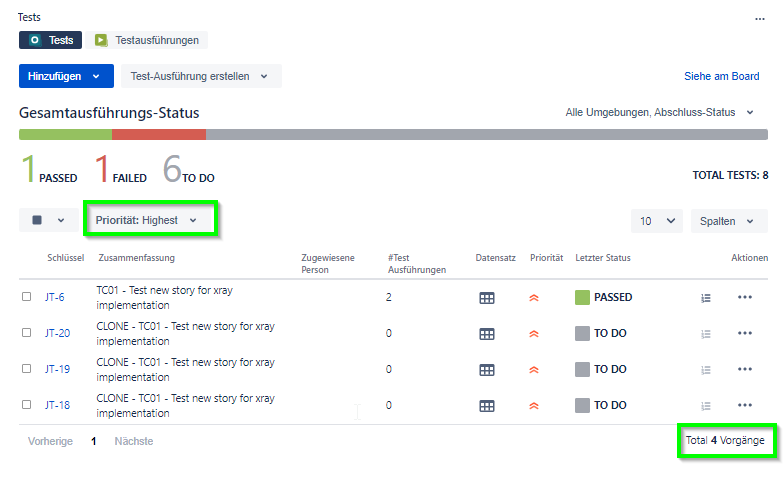The height and width of the screenshot is (499, 784).
Task: Open the test runs list icon for JT-6
Action: click(706, 298)
